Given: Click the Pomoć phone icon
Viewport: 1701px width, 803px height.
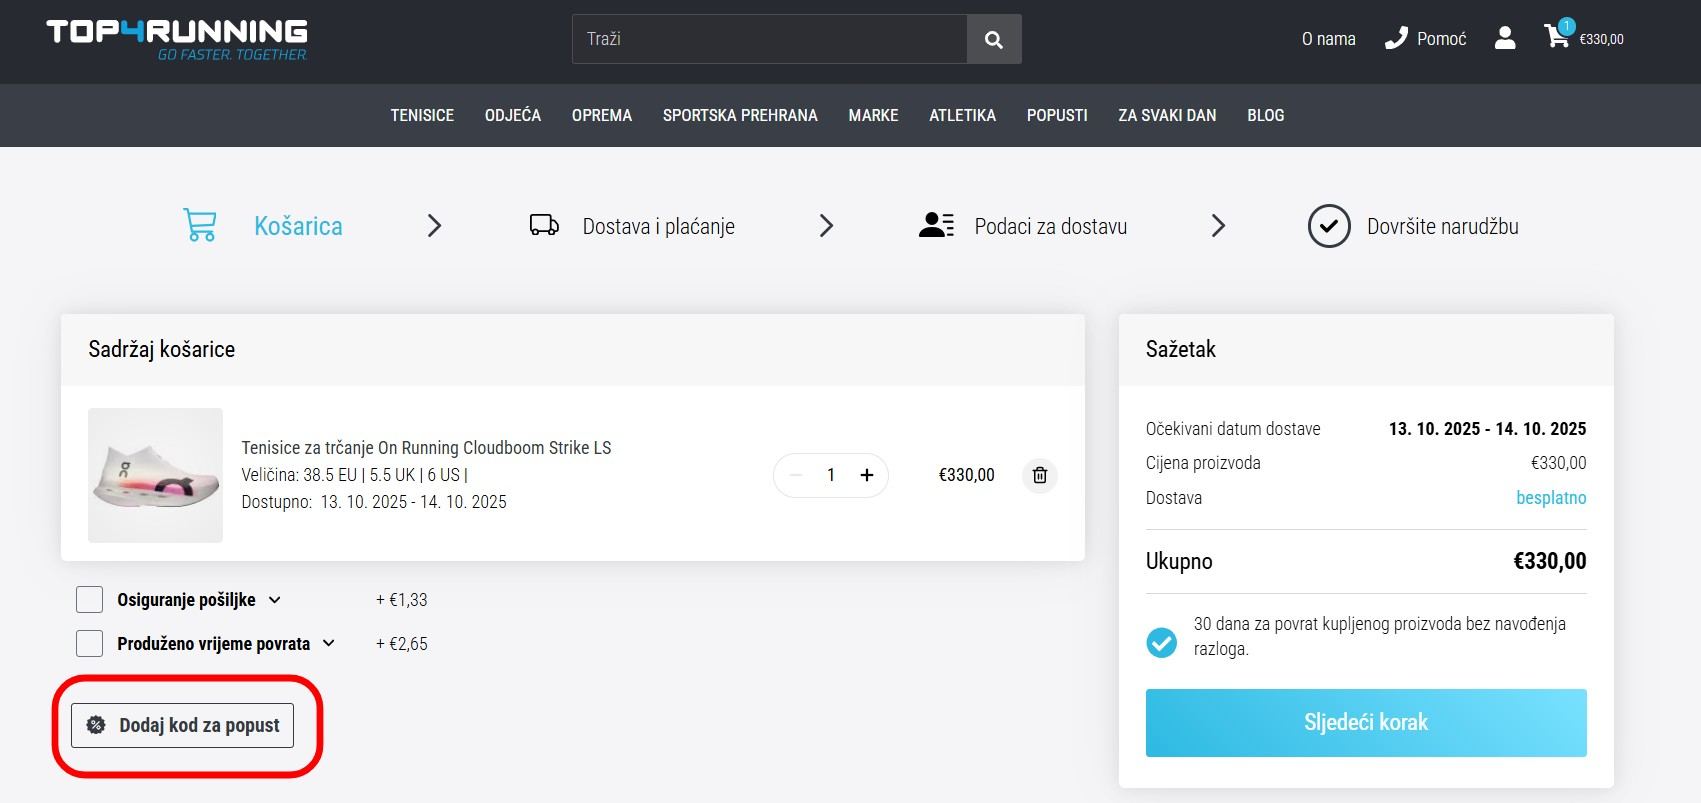Looking at the screenshot, I should (x=1395, y=38).
